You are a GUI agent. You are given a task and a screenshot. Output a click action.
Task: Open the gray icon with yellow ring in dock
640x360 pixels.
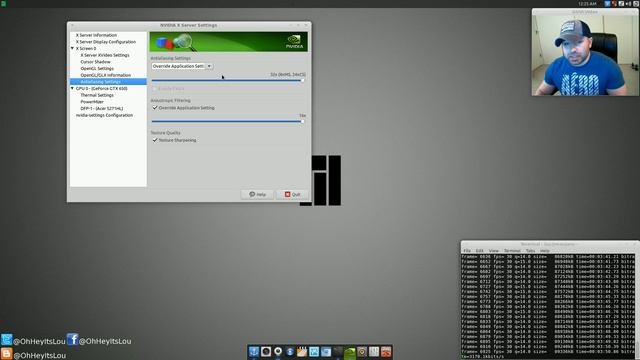pyautogui.click(x=362, y=352)
